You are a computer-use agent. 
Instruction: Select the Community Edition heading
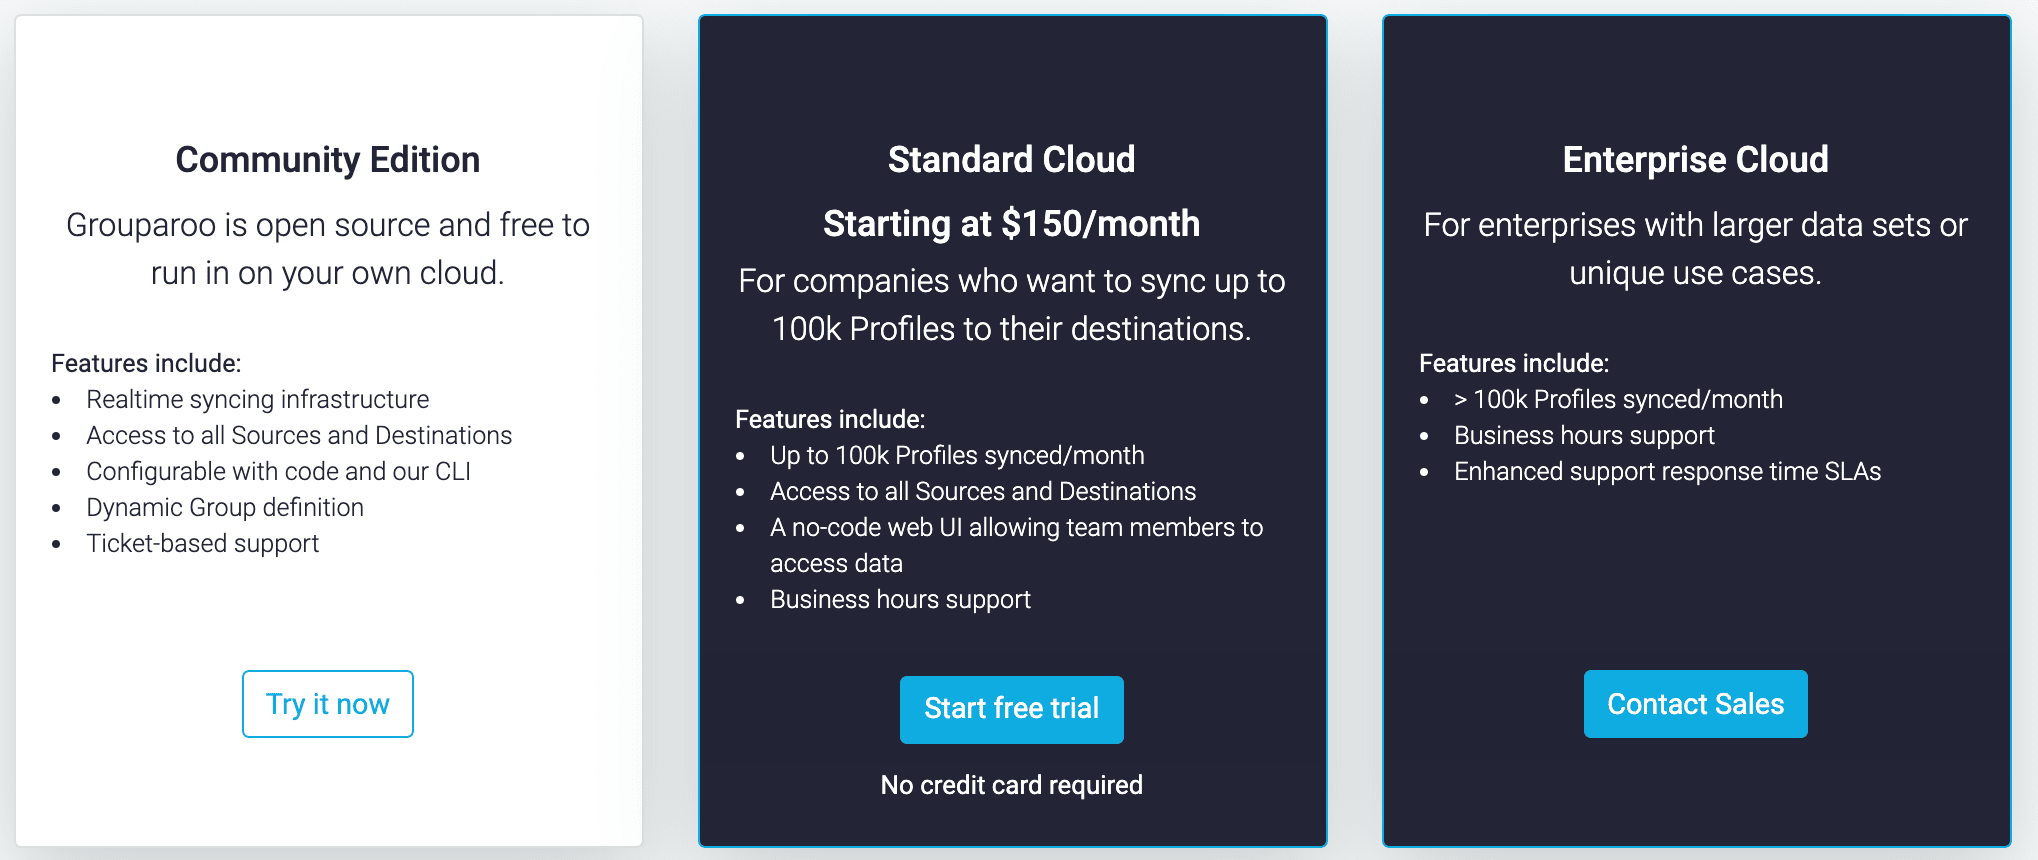[328, 160]
